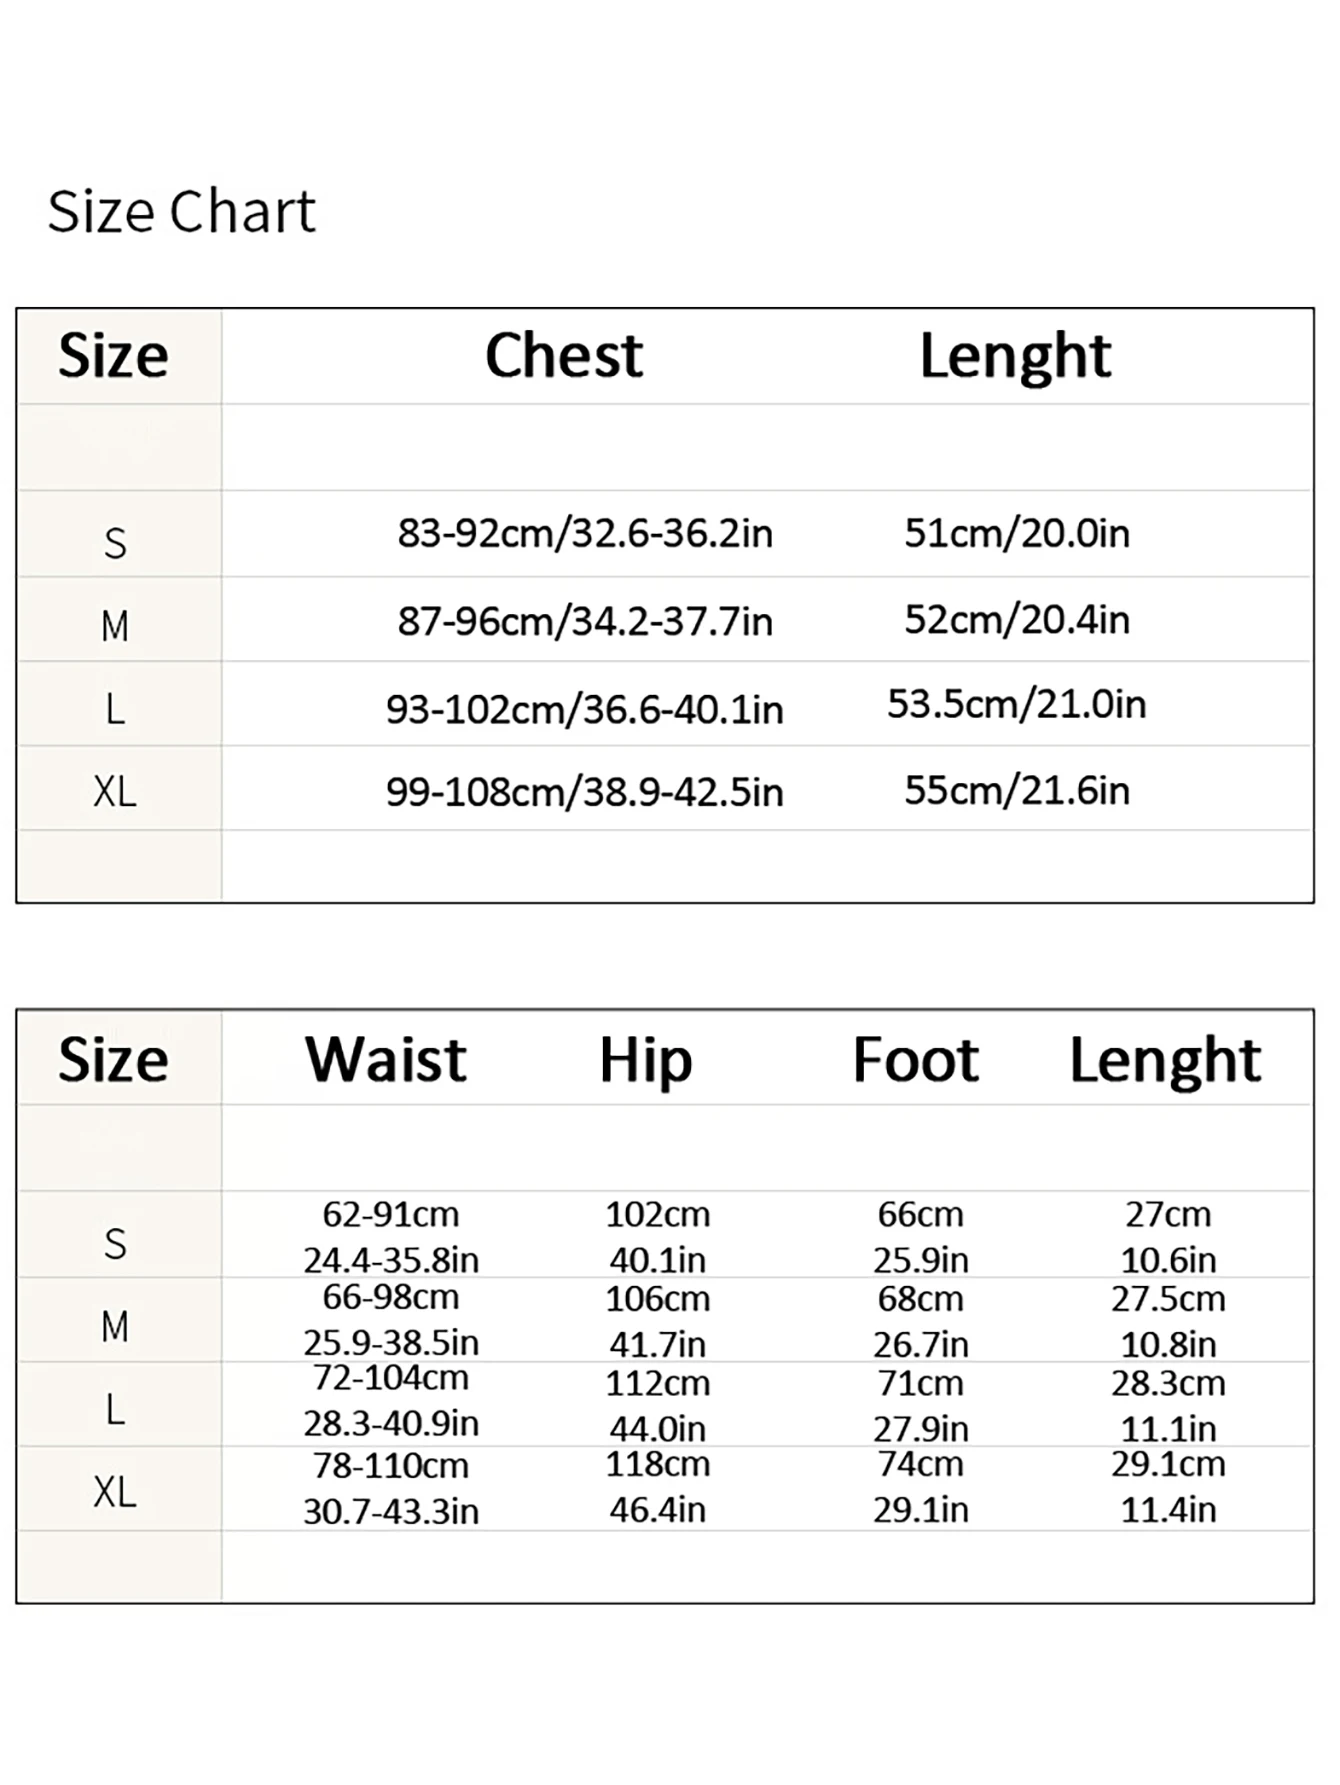Select the 29.1cm length value
1340x1785 pixels.
click(1168, 1464)
